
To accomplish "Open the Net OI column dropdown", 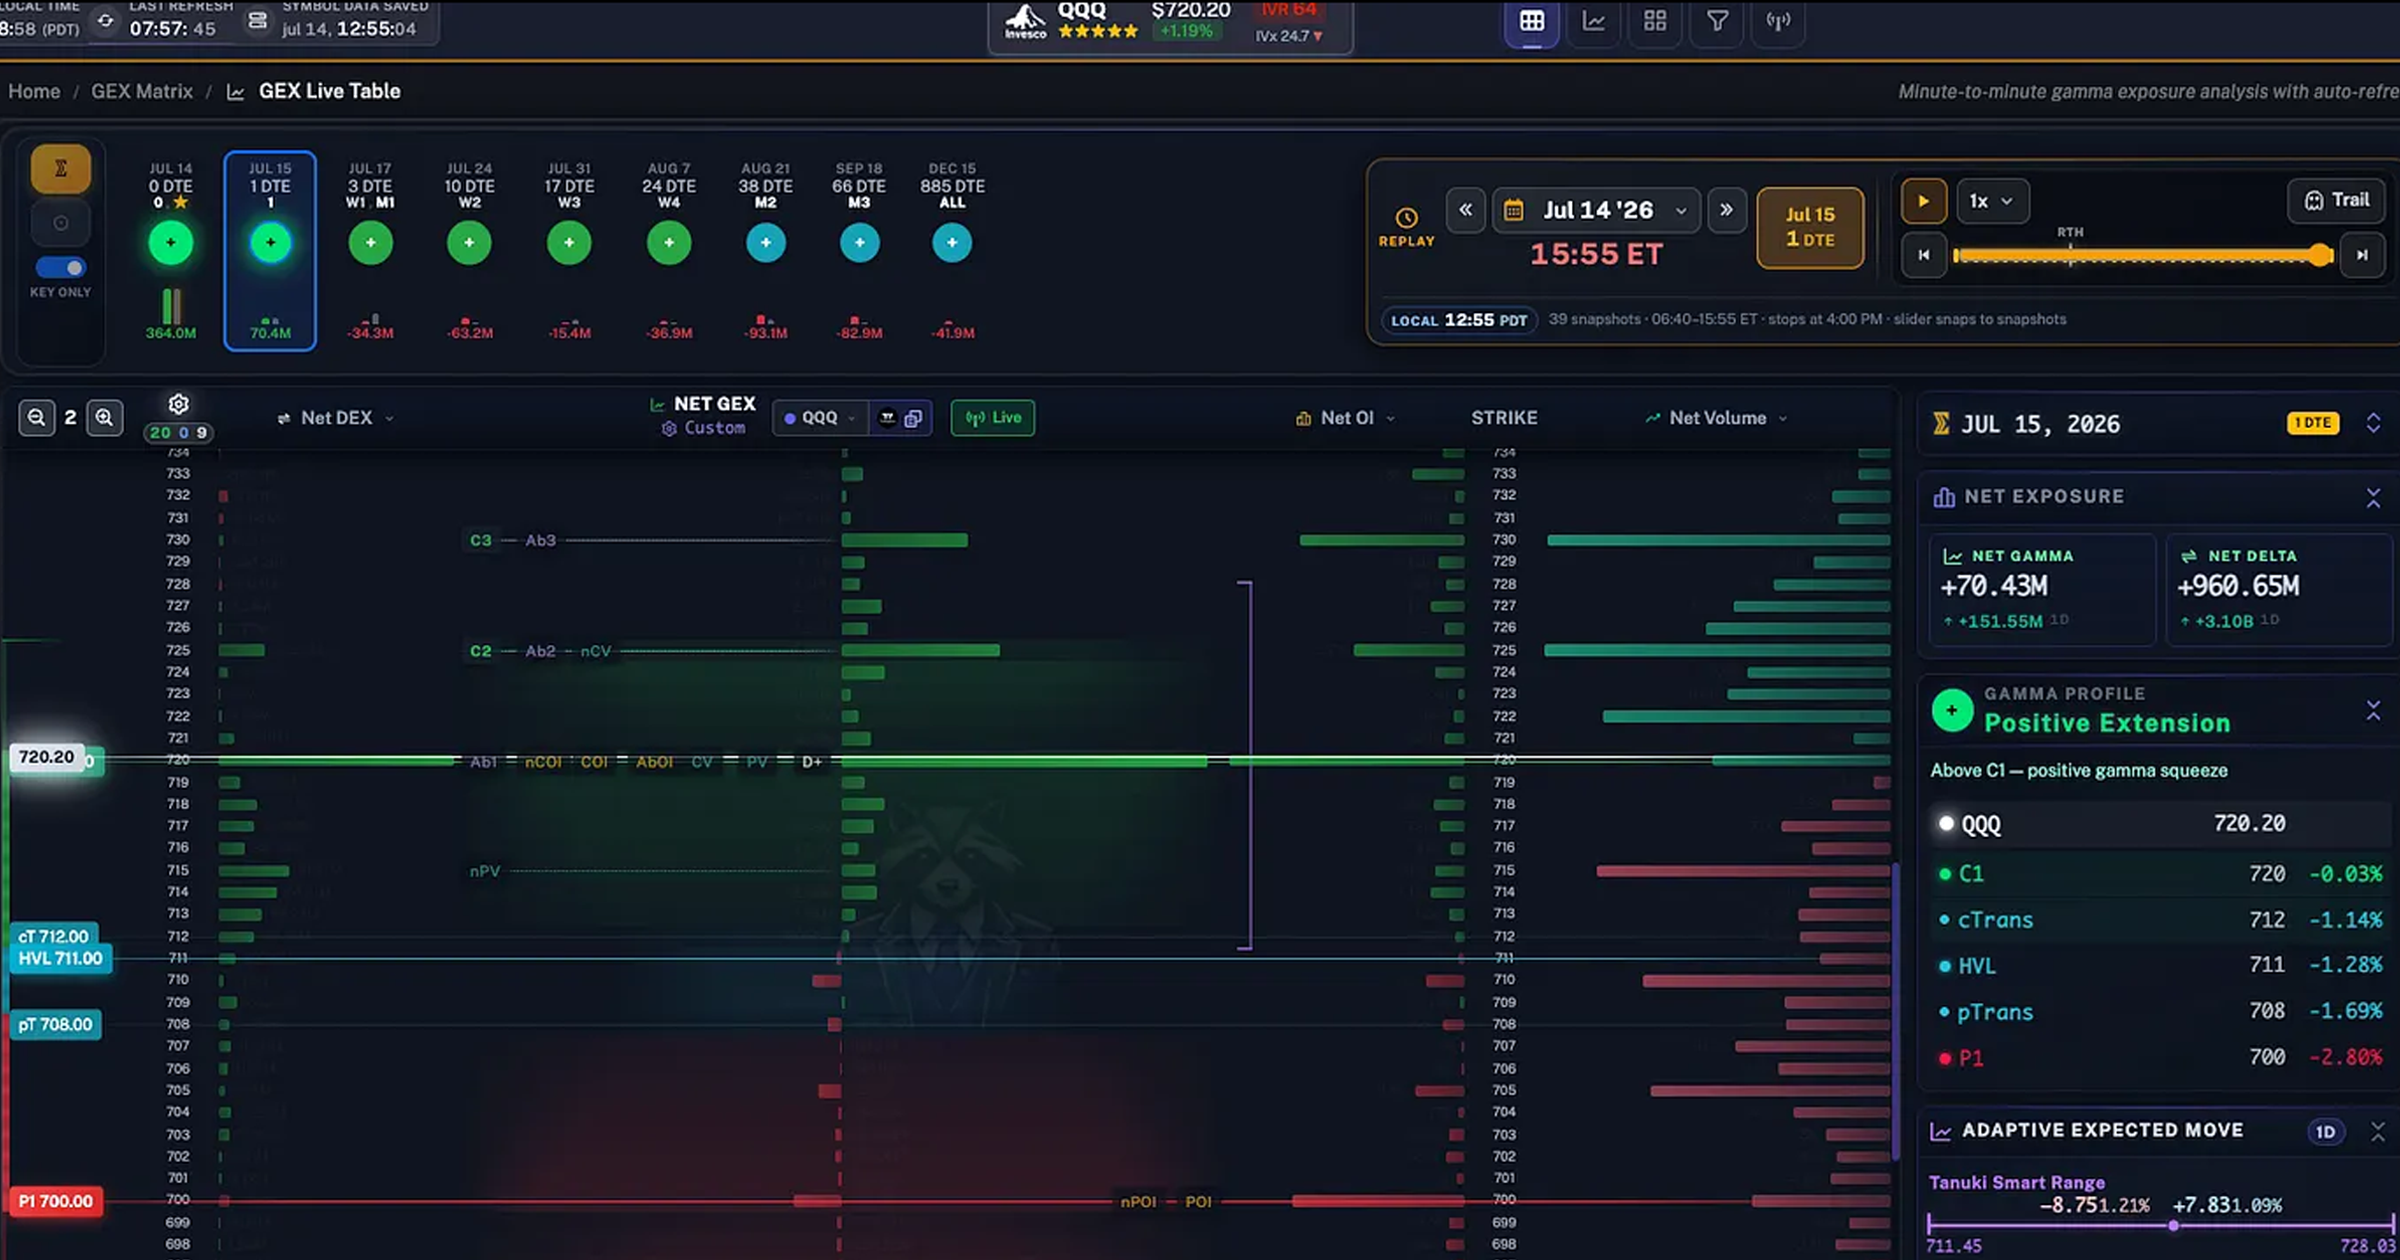I will 1346,418.
